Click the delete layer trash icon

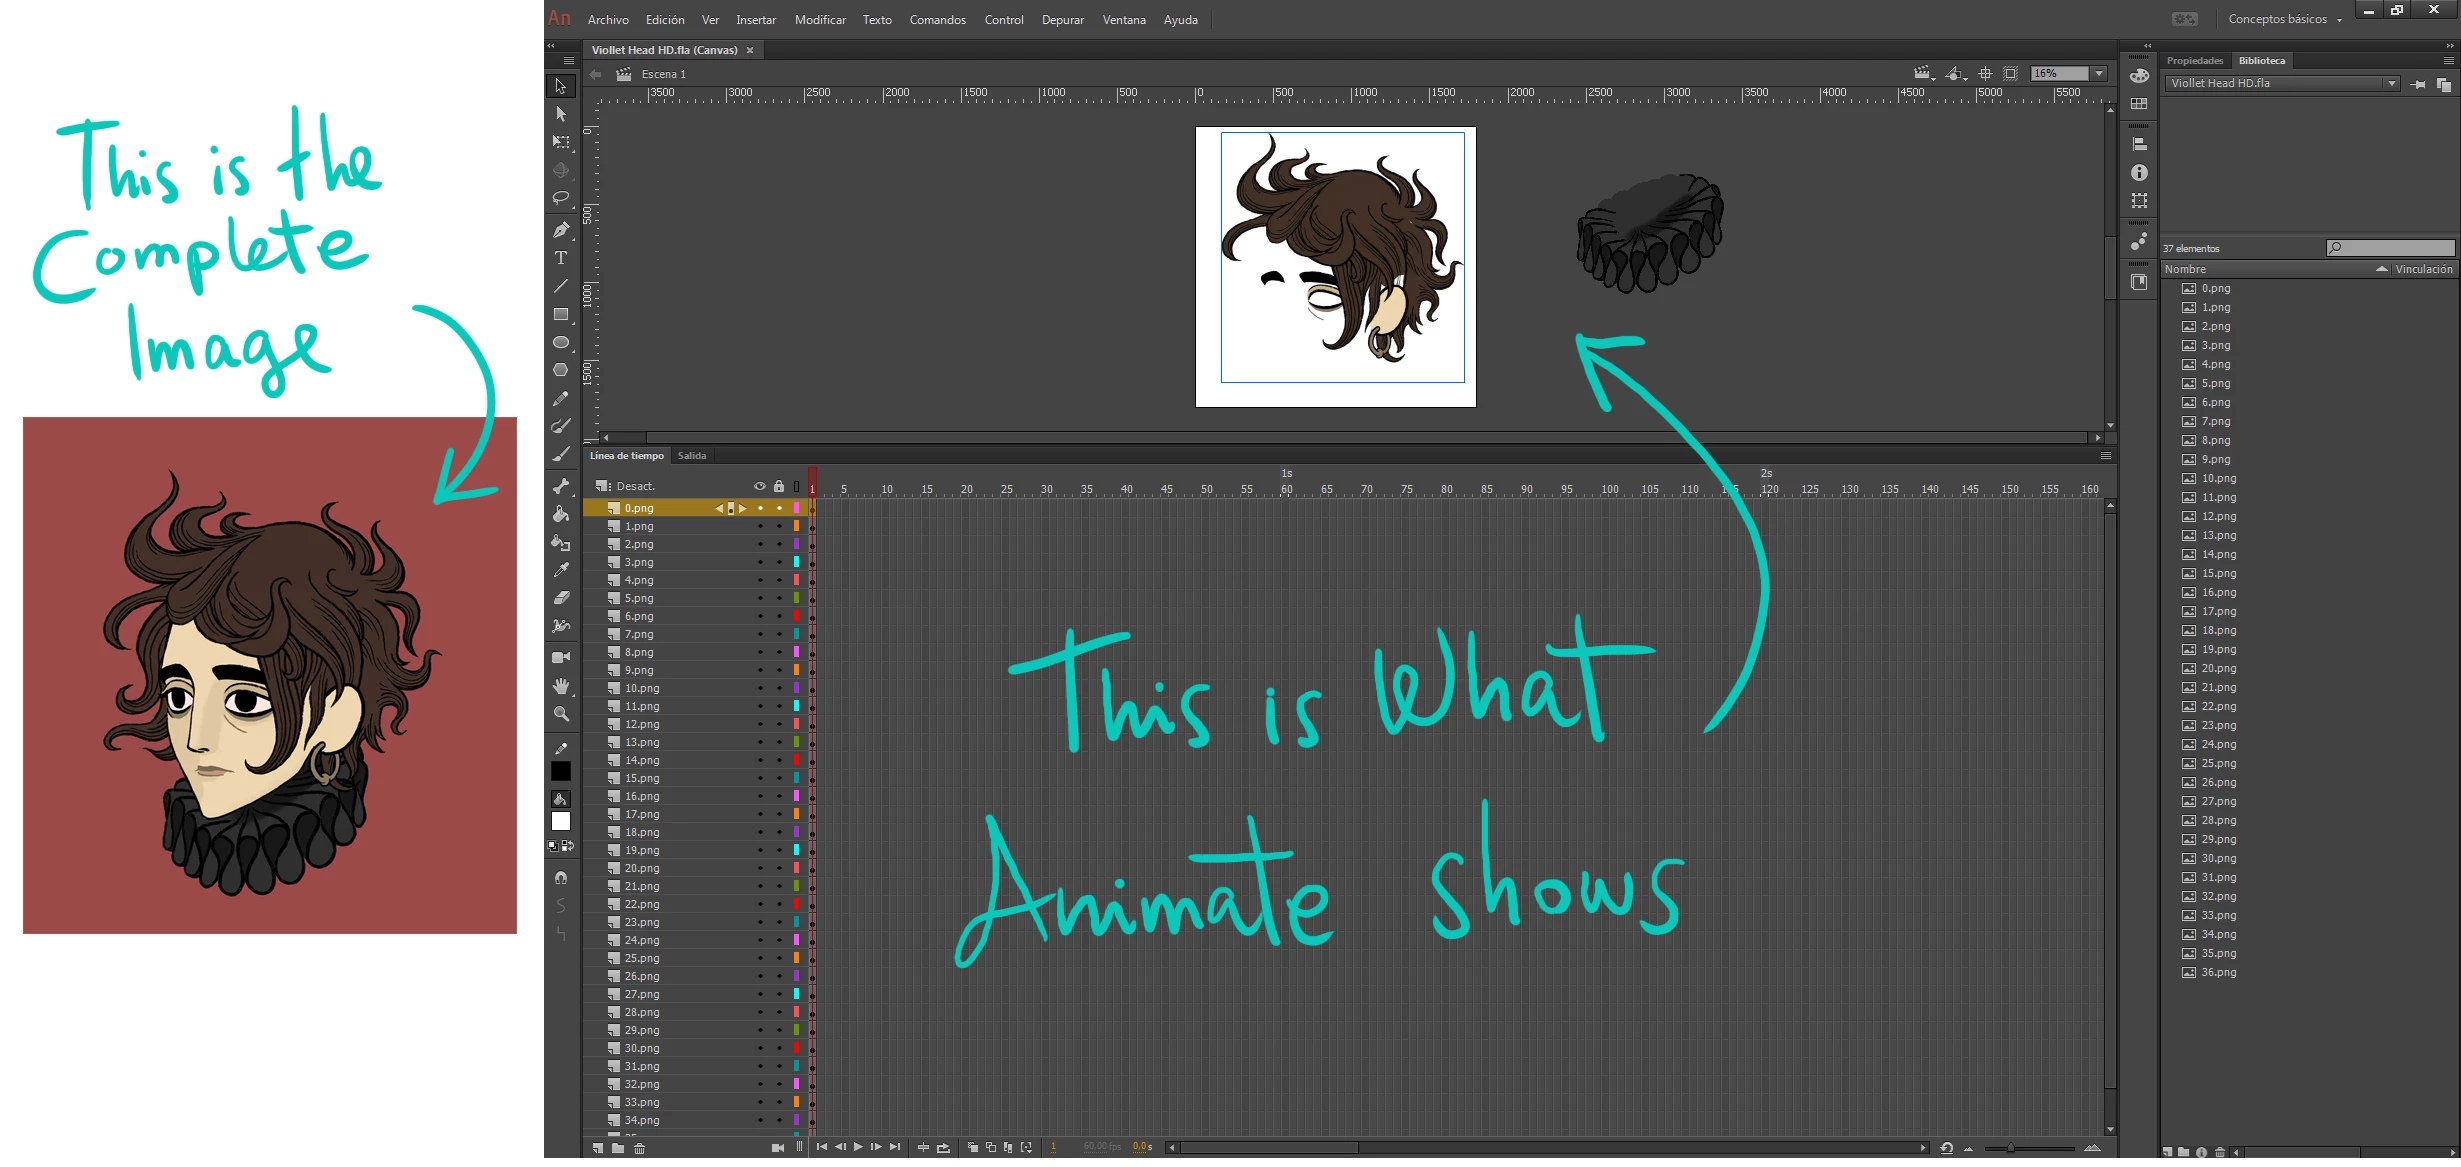pyautogui.click(x=640, y=1148)
